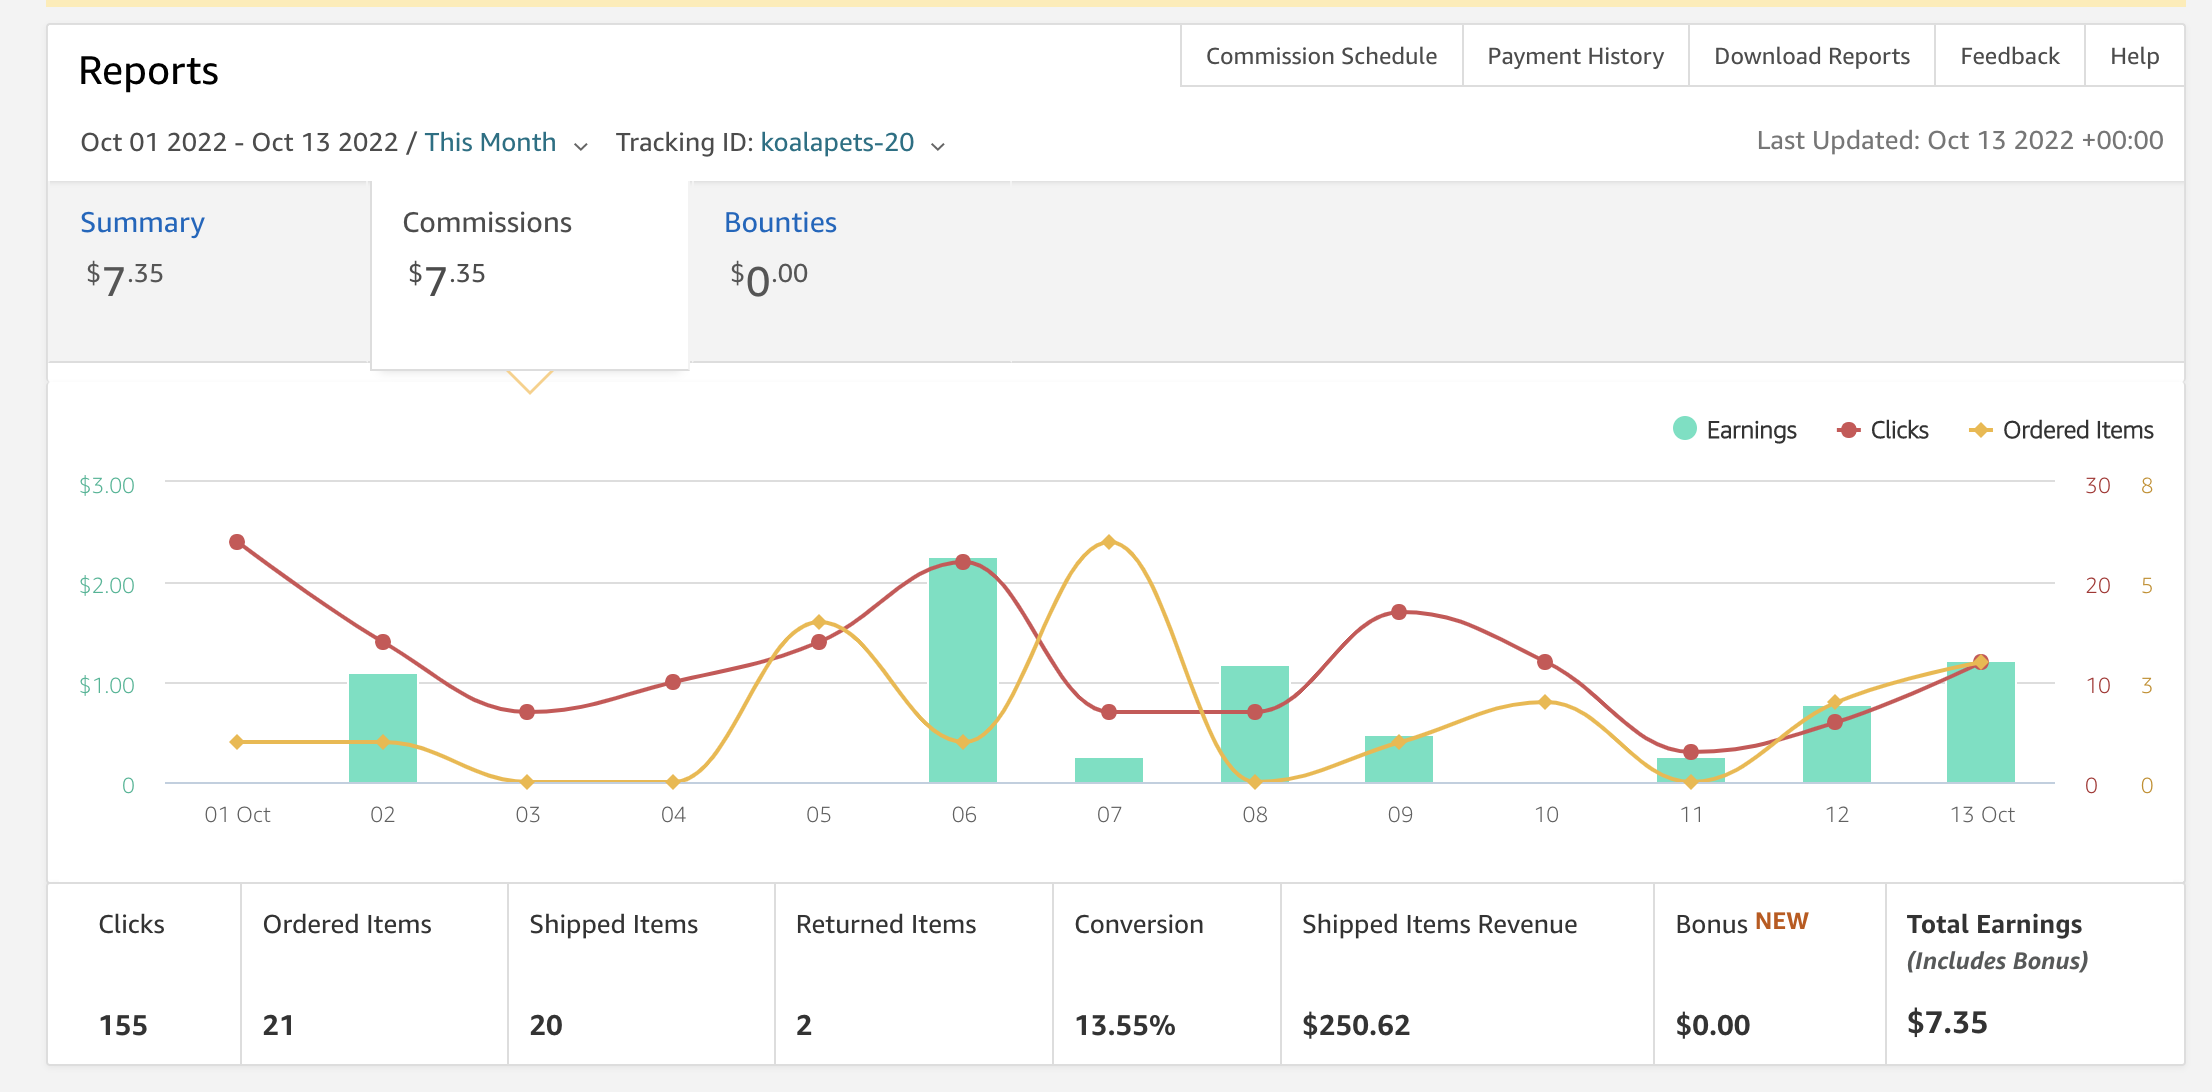Open Commission Schedule
2212x1092 pixels.
(x=1321, y=56)
